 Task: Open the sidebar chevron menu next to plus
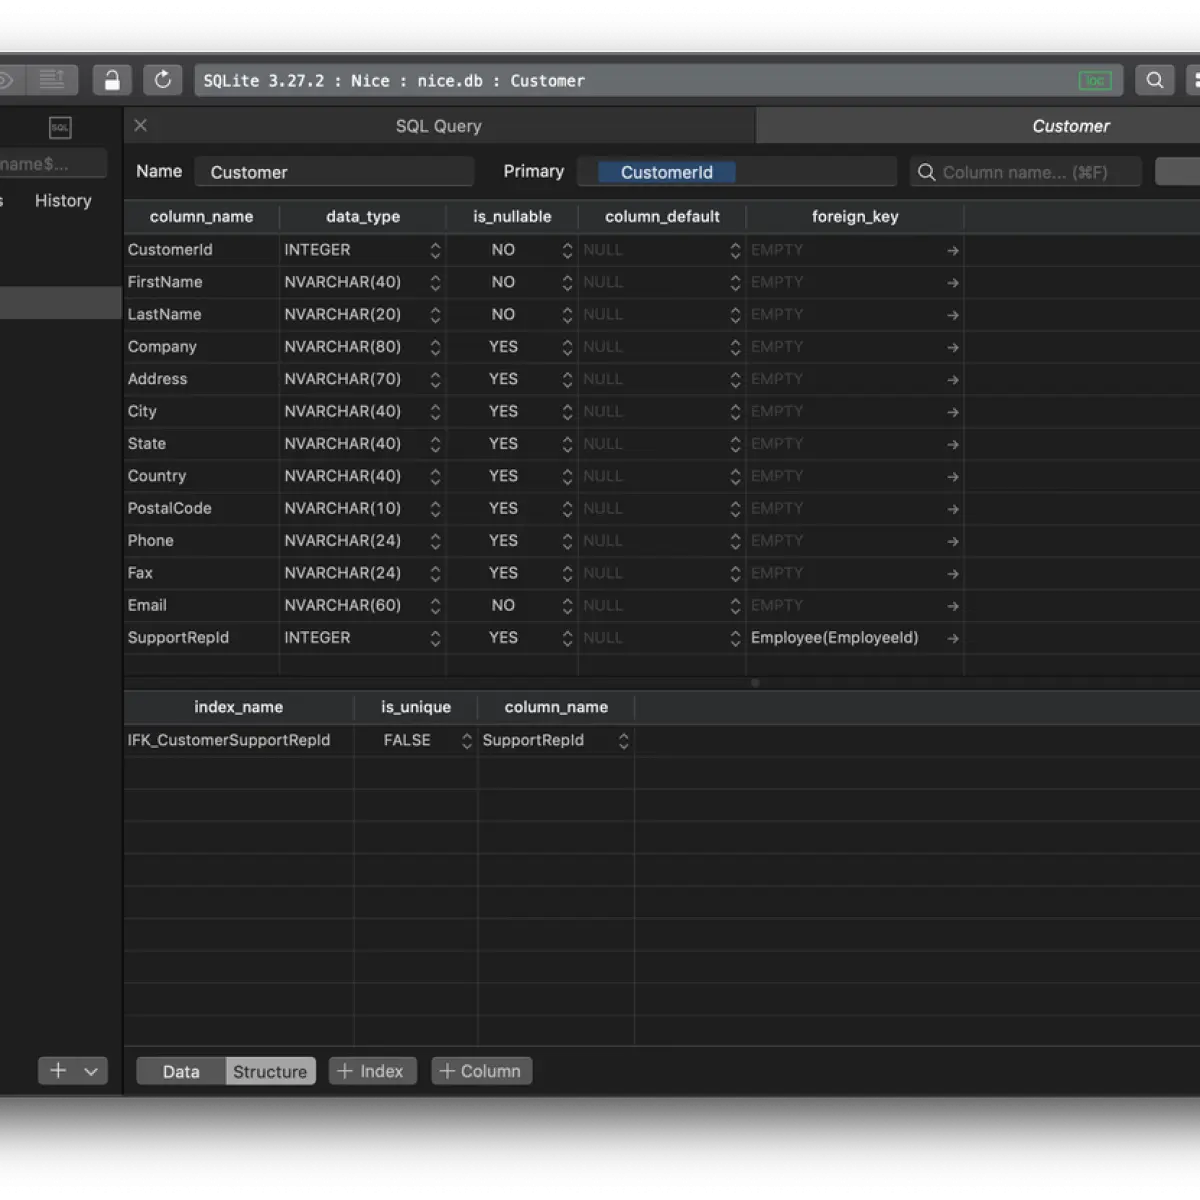pyautogui.click(x=91, y=1071)
